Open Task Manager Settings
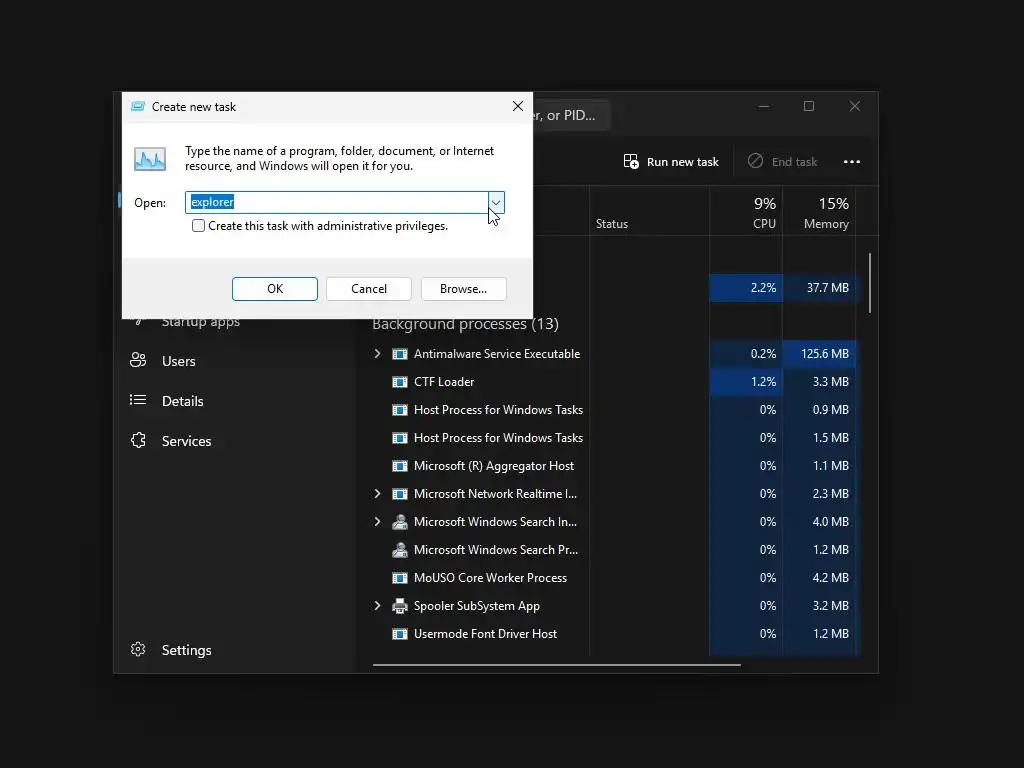 point(186,650)
